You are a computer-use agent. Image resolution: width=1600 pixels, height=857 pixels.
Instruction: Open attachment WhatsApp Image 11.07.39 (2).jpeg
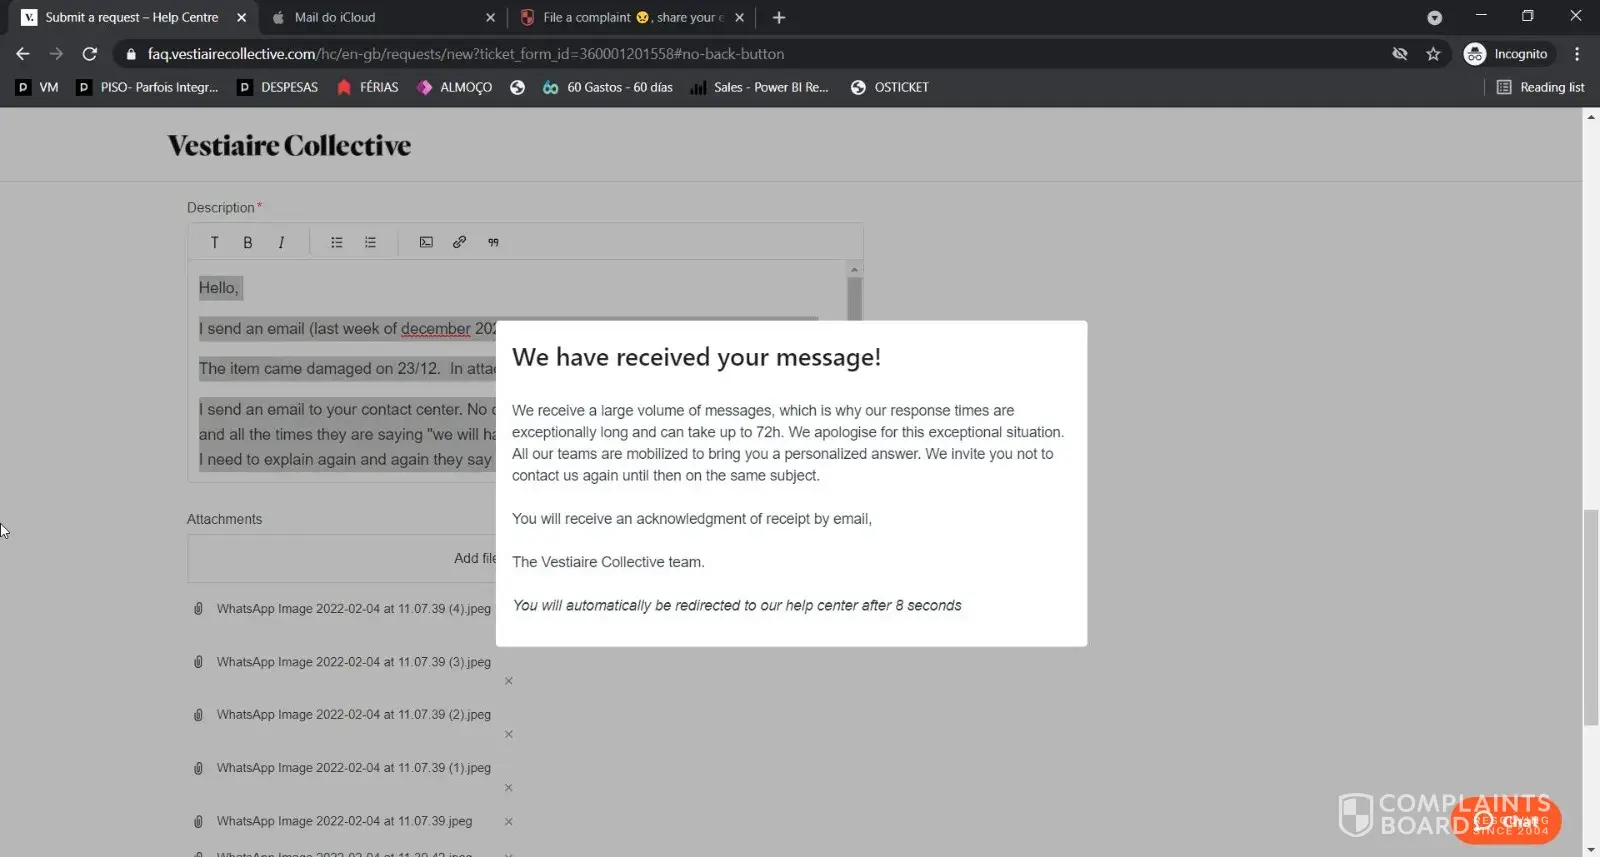pyautogui.click(x=354, y=715)
